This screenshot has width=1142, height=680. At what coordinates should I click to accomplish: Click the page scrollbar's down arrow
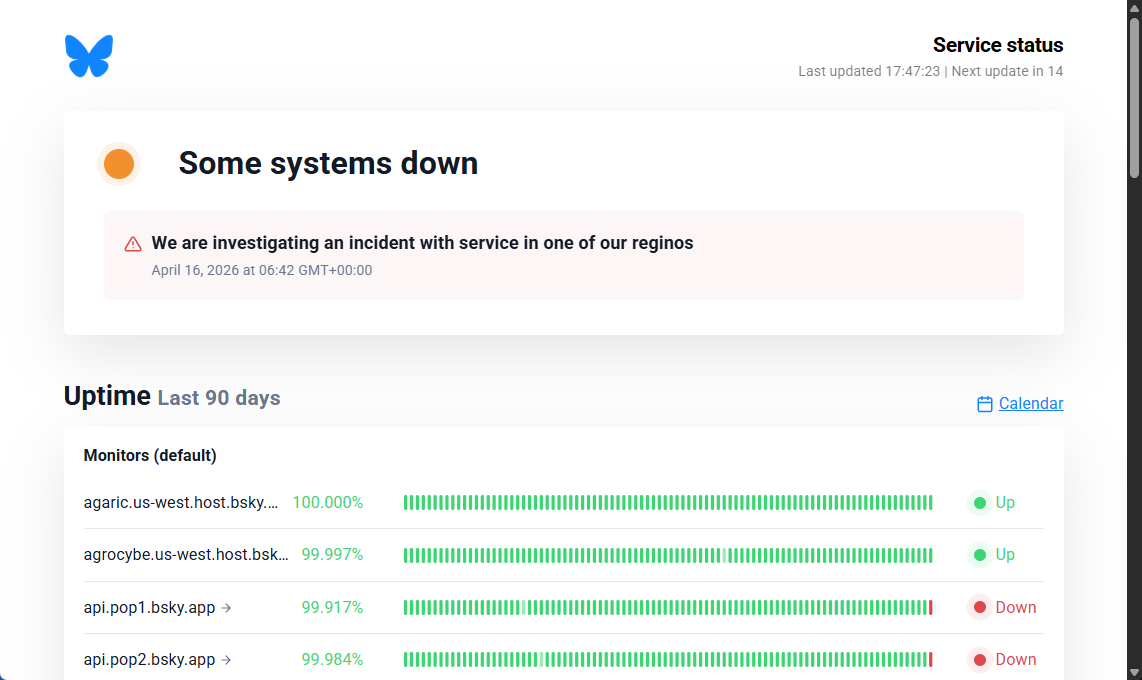pos(1134,671)
